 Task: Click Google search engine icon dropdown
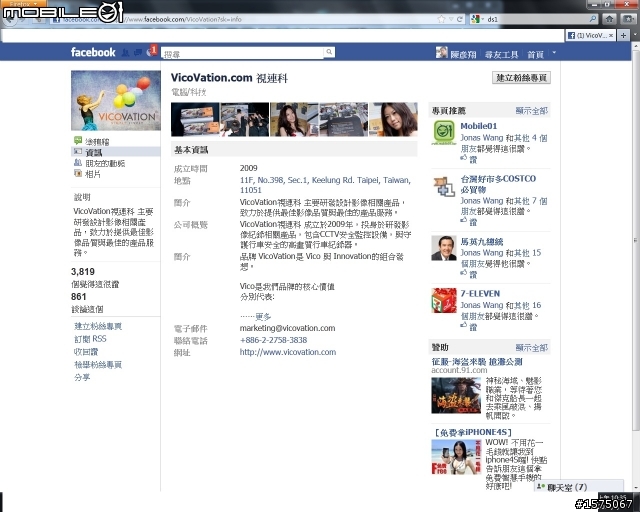click(478, 19)
